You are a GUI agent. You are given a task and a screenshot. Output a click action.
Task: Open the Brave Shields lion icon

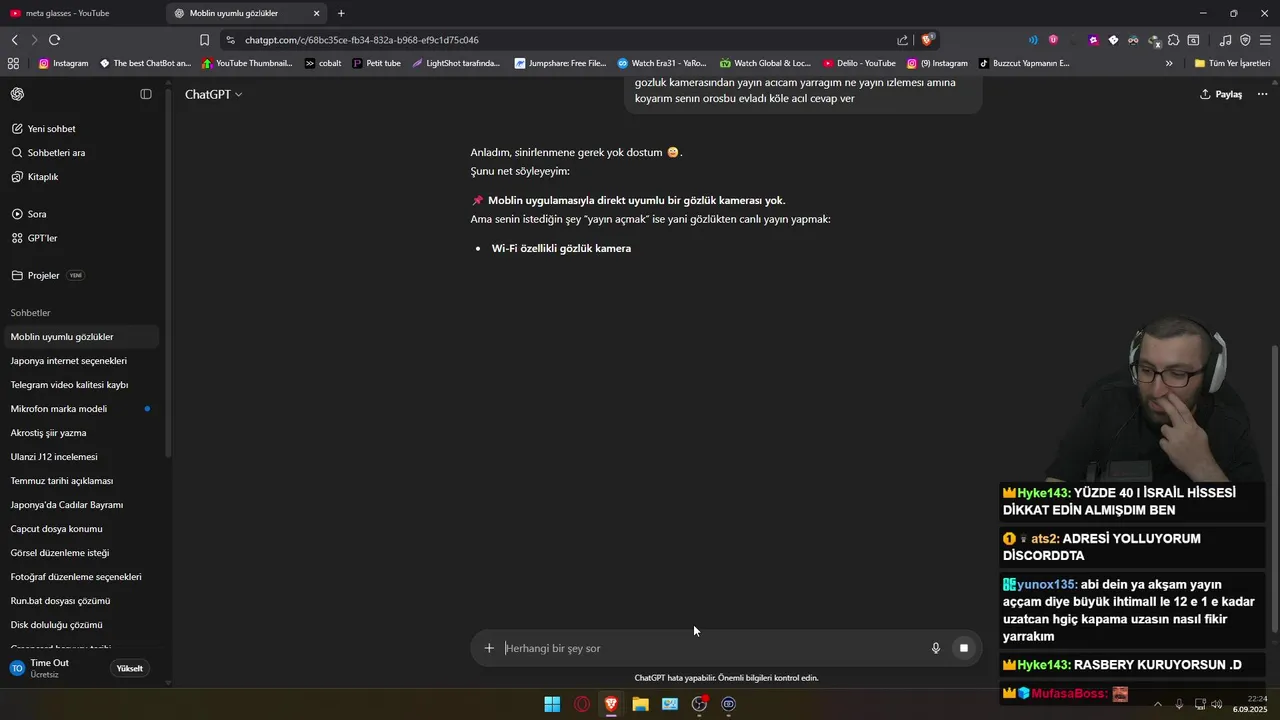coord(928,40)
